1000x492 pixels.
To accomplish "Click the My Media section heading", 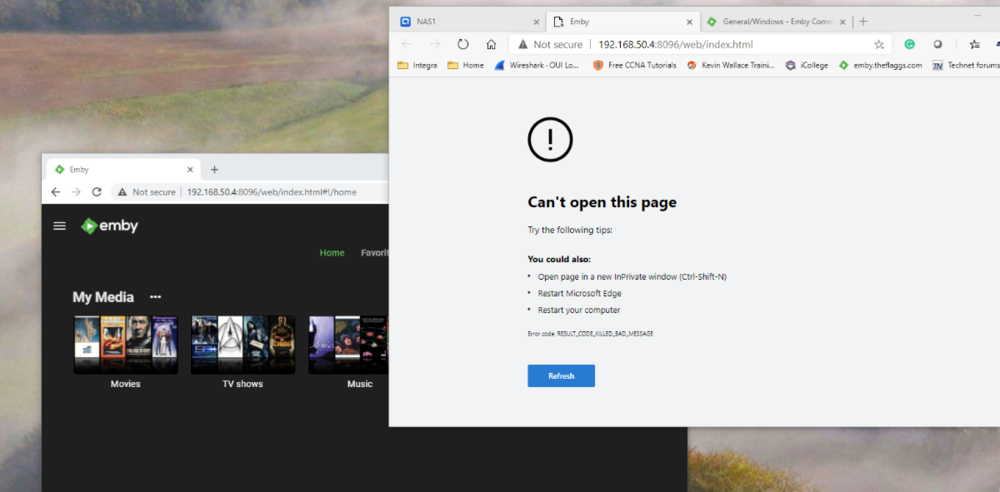I will [x=103, y=297].
